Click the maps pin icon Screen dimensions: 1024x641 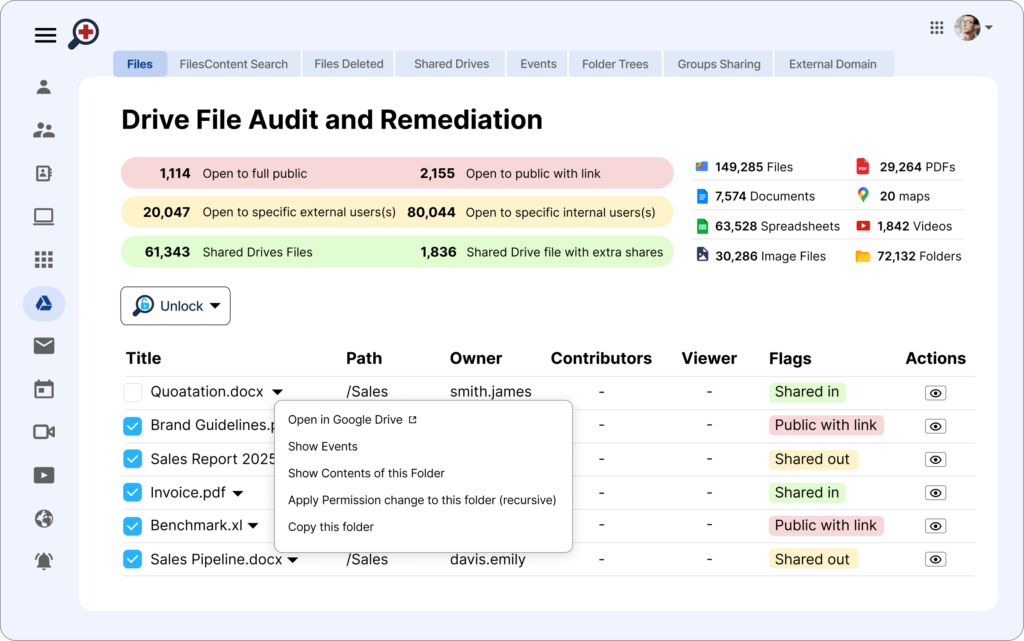[x=863, y=195]
